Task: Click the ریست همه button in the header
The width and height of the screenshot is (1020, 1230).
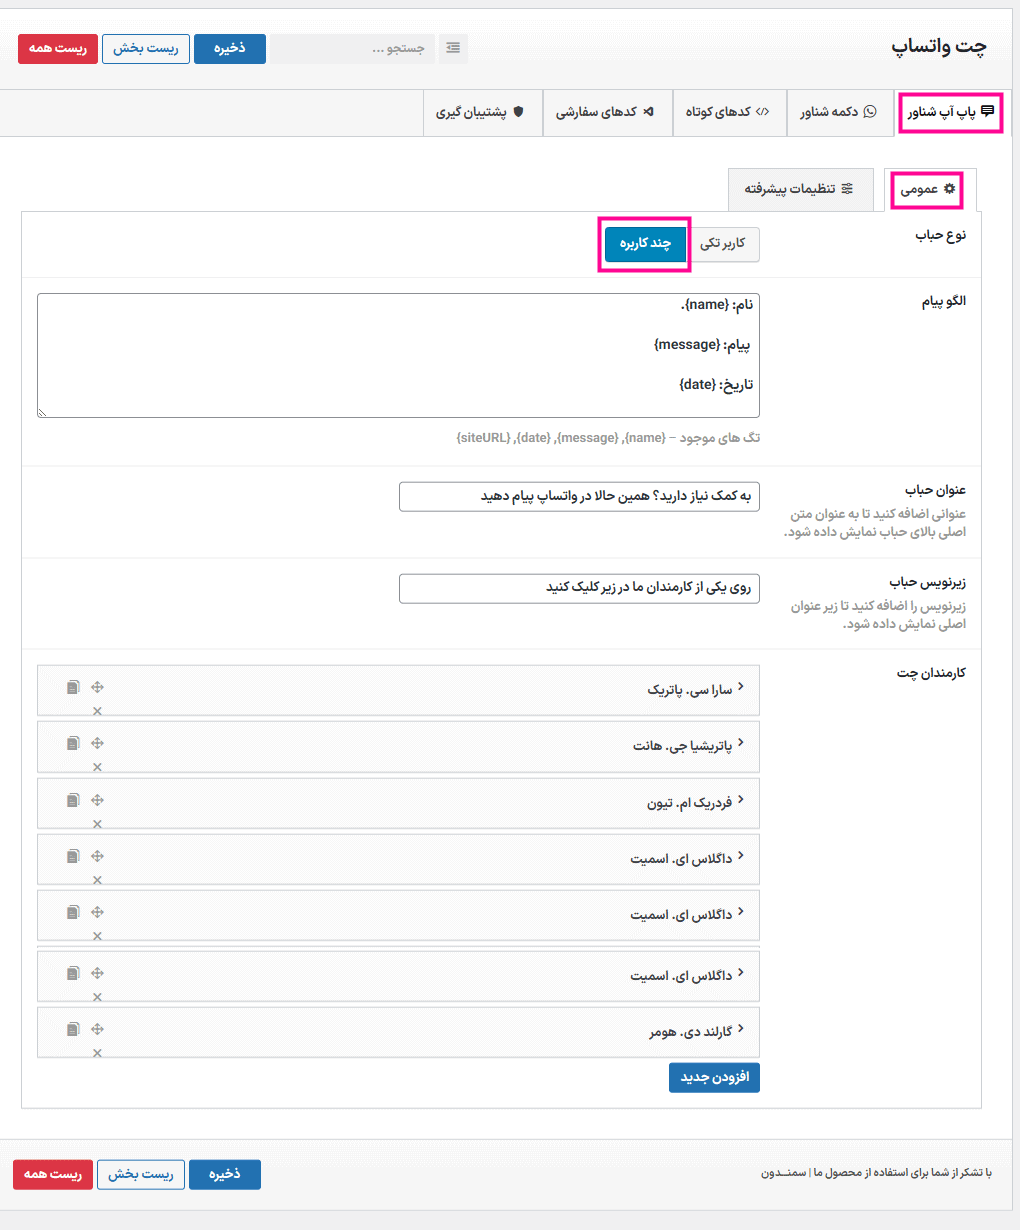Action: [x=58, y=49]
